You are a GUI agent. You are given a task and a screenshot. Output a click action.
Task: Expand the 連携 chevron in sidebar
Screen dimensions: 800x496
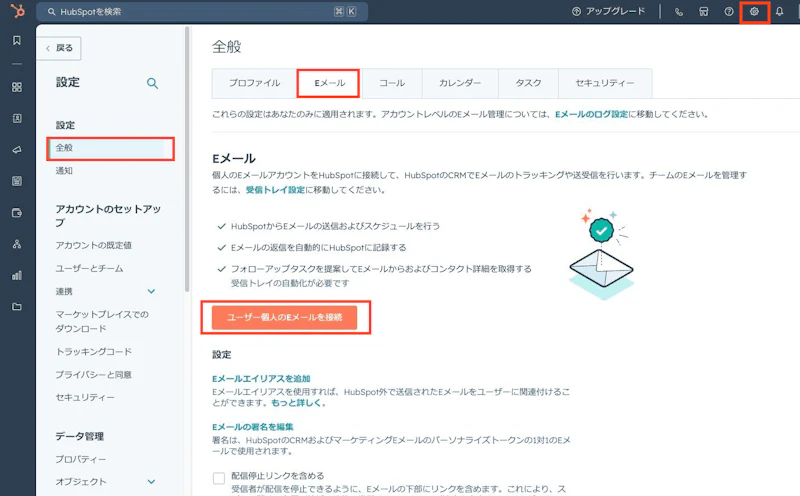click(152, 291)
